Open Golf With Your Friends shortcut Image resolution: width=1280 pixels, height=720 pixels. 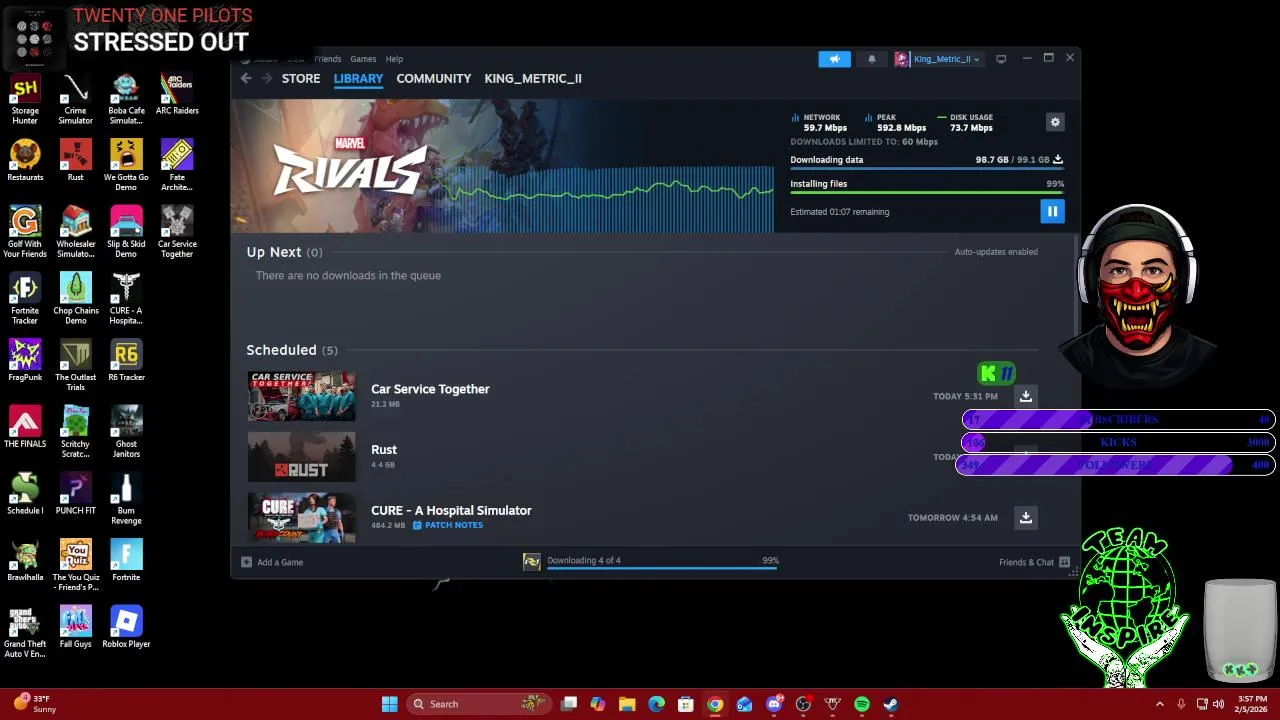[25, 232]
